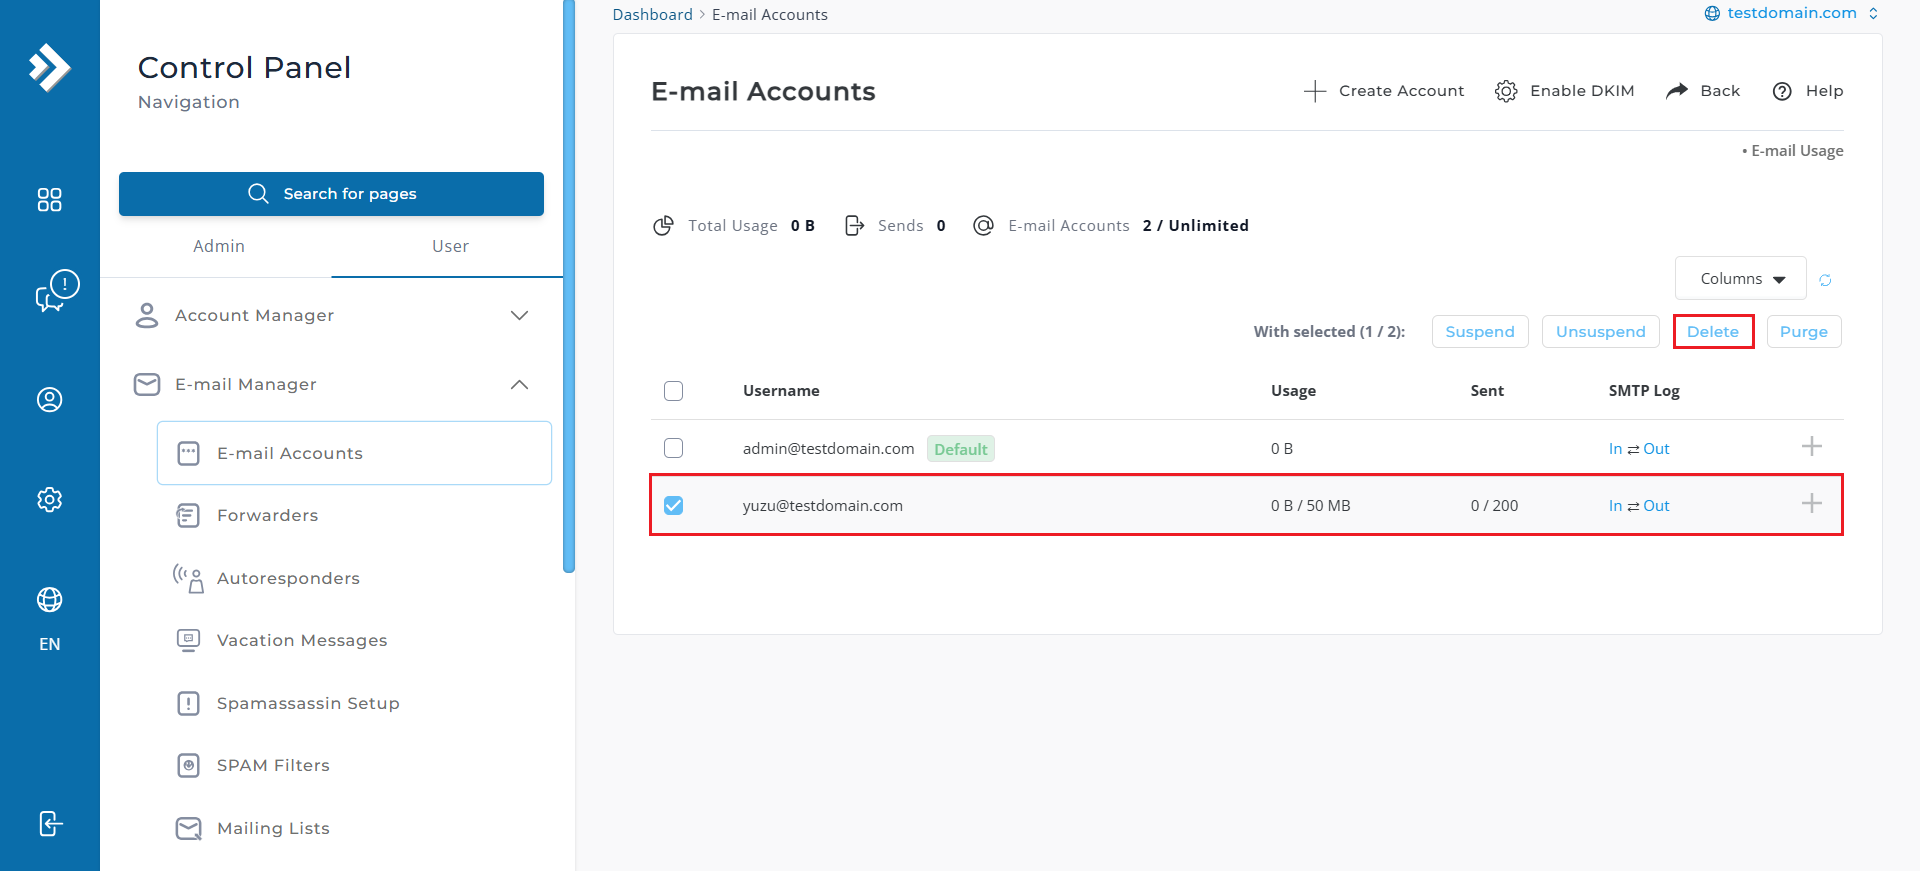Open the Columns dropdown
This screenshot has width=1920, height=871.
coord(1740,279)
